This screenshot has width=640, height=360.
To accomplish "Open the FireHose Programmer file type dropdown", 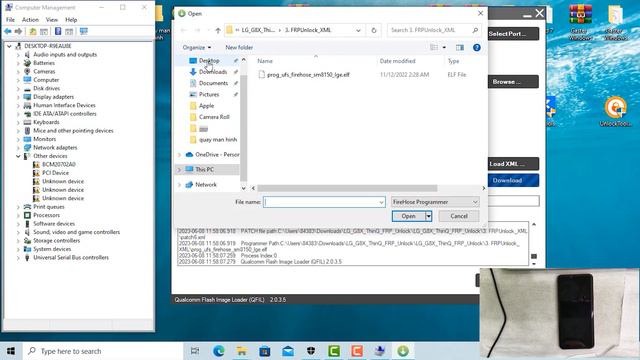I will pyautogui.click(x=435, y=202).
